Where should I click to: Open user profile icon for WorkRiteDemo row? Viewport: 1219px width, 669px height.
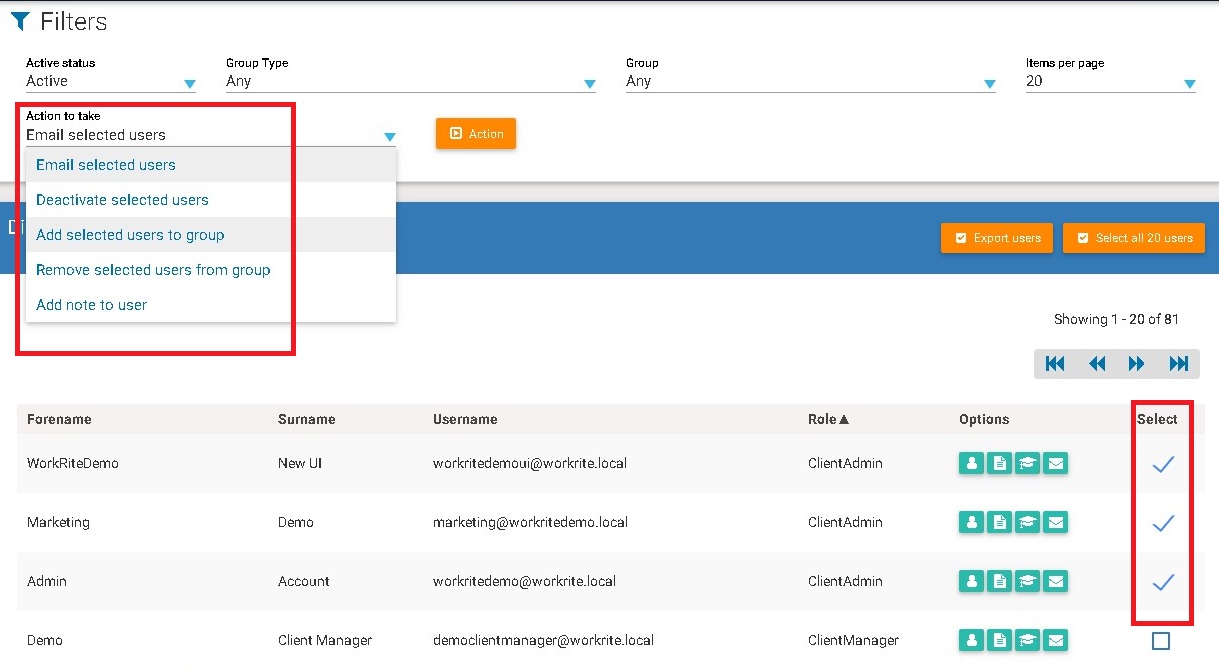(x=971, y=463)
